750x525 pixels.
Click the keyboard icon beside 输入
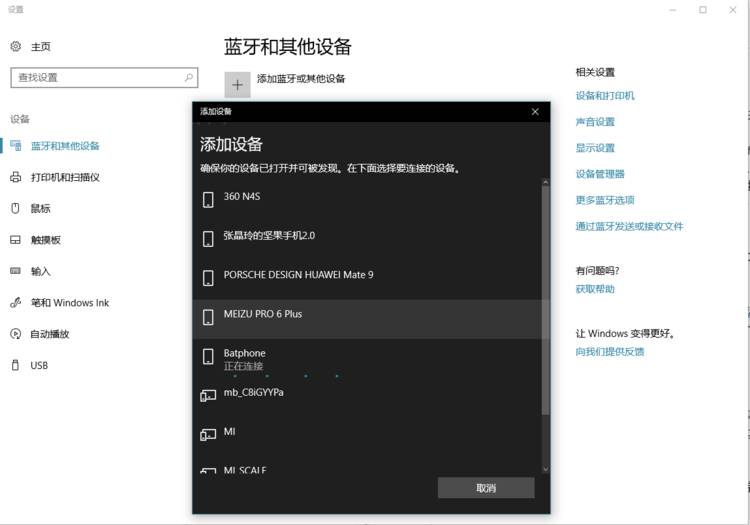[x=16, y=271]
